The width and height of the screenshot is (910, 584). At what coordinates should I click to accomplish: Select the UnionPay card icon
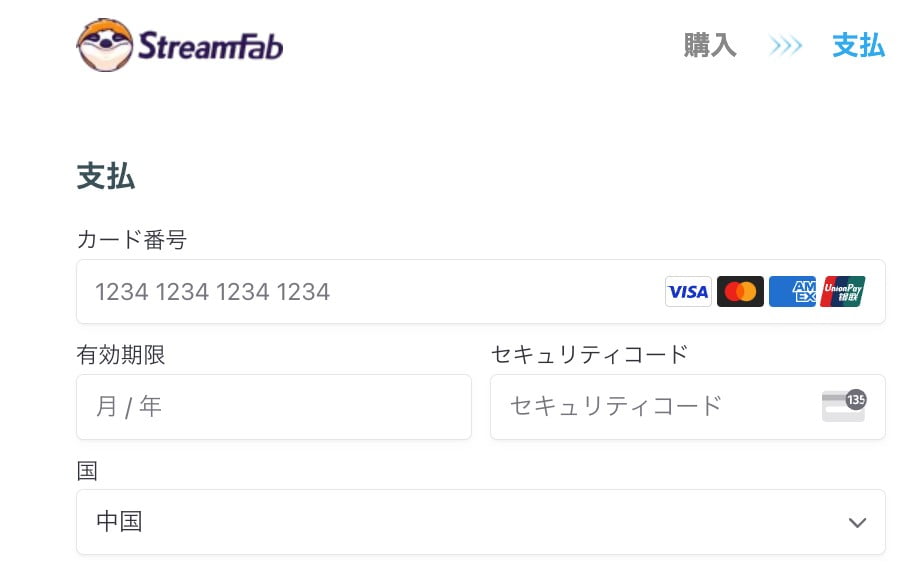pos(843,291)
